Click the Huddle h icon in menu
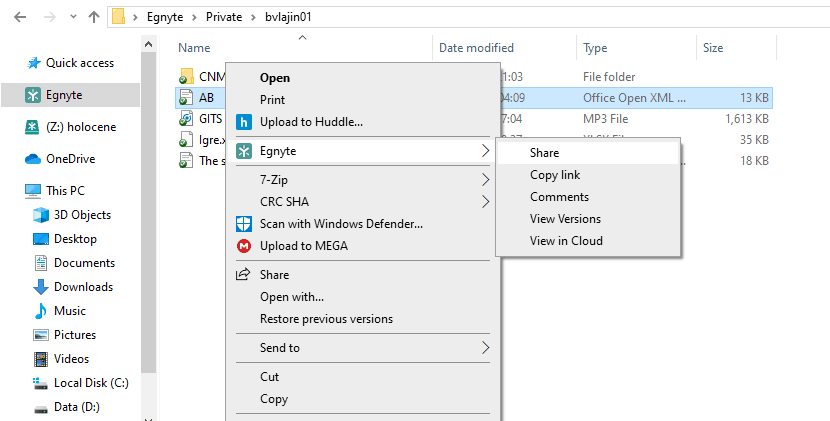The width and height of the screenshot is (830, 421). tap(243, 122)
